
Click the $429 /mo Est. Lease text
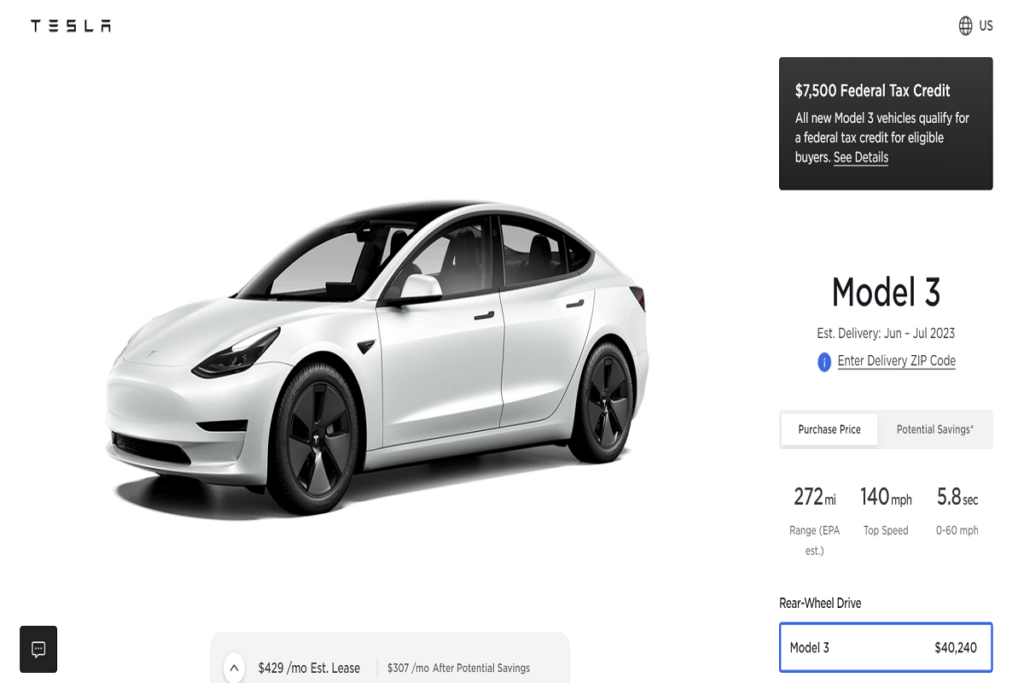coord(309,668)
